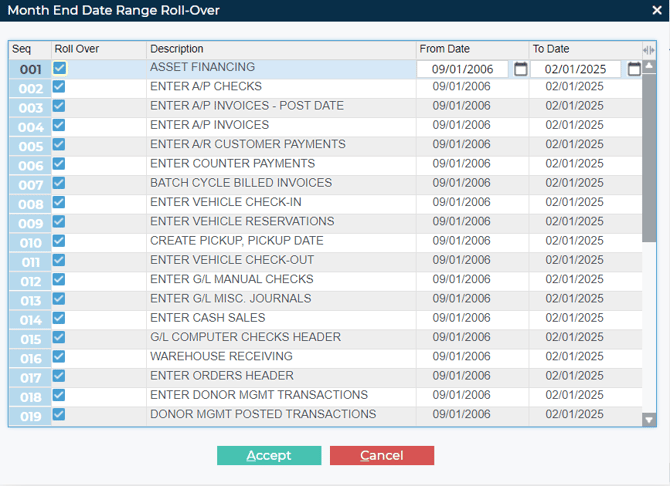Click the vertical scrollbar thumb
670x486 pixels.
pos(649,155)
